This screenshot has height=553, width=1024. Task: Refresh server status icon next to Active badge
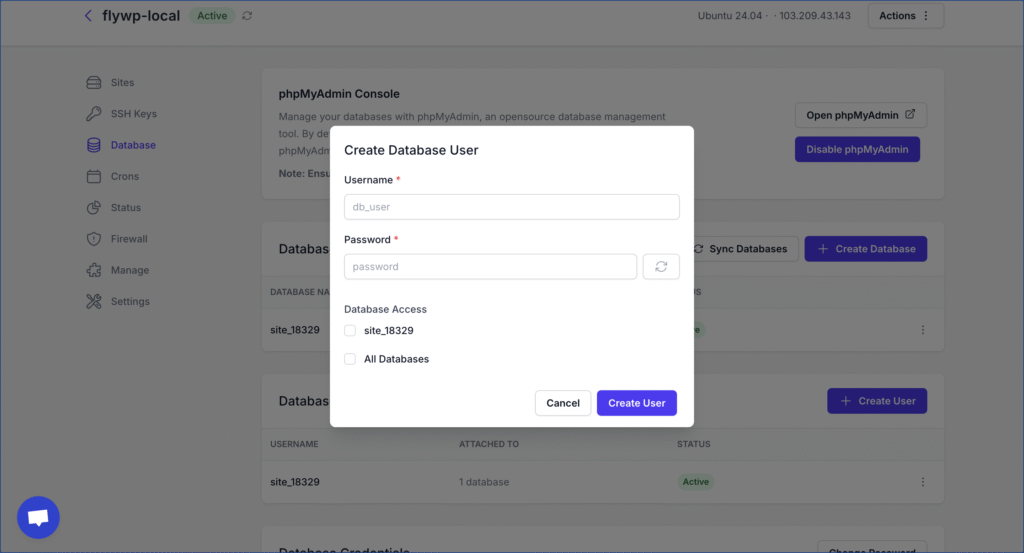point(247,16)
